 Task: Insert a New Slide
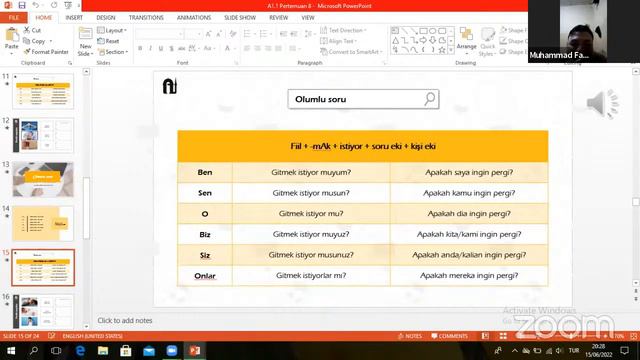click(85, 42)
